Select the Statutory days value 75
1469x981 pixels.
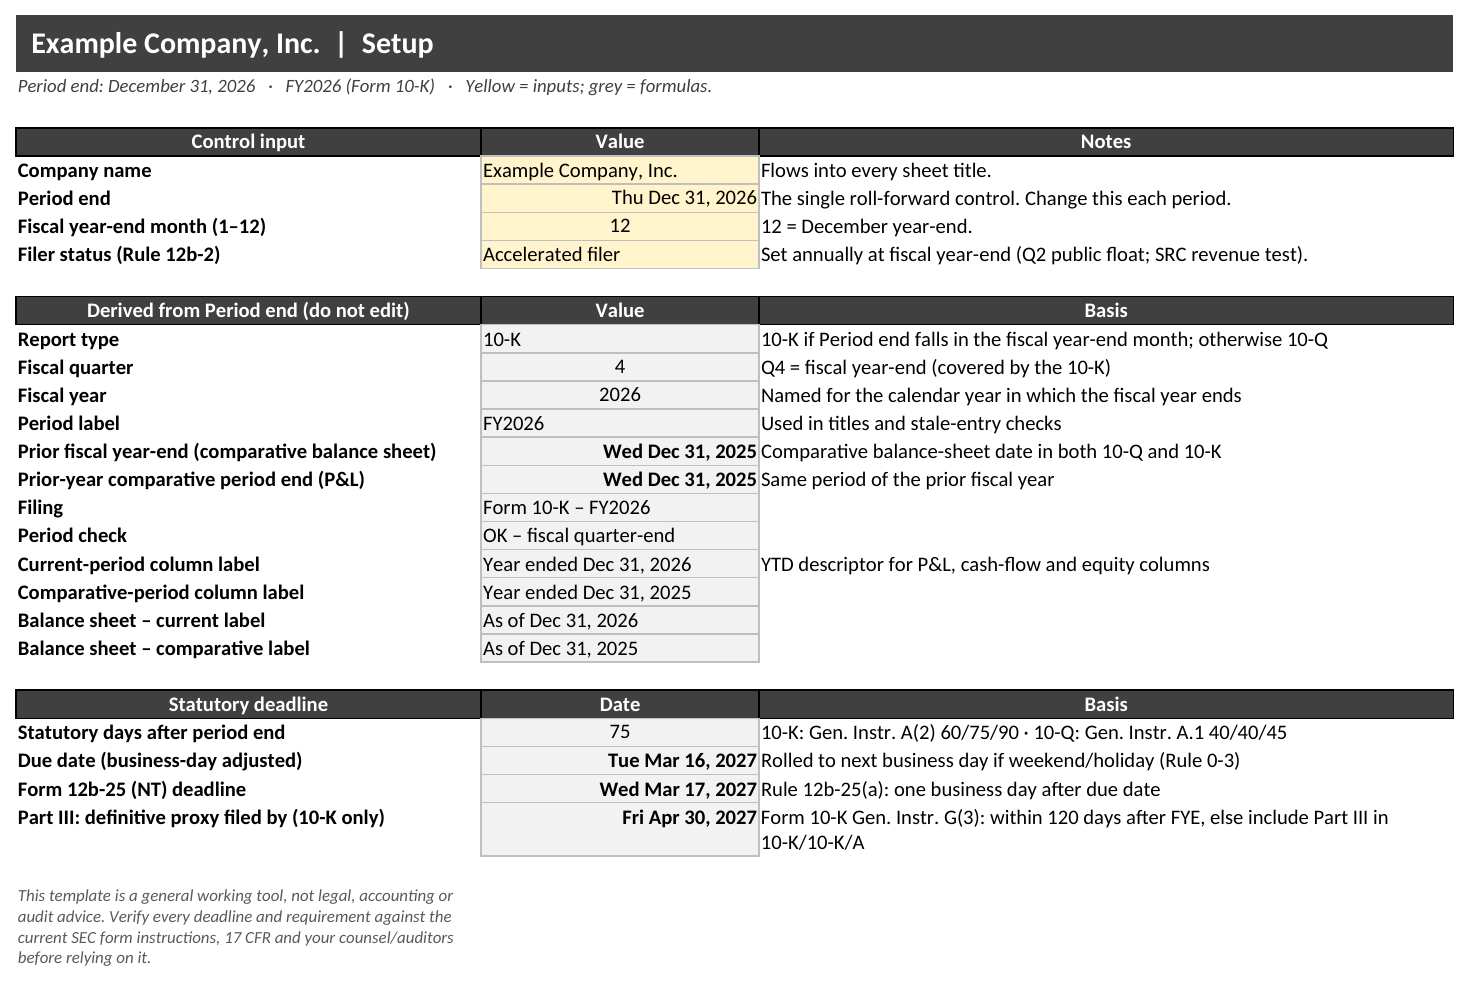[x=619, y=732]
